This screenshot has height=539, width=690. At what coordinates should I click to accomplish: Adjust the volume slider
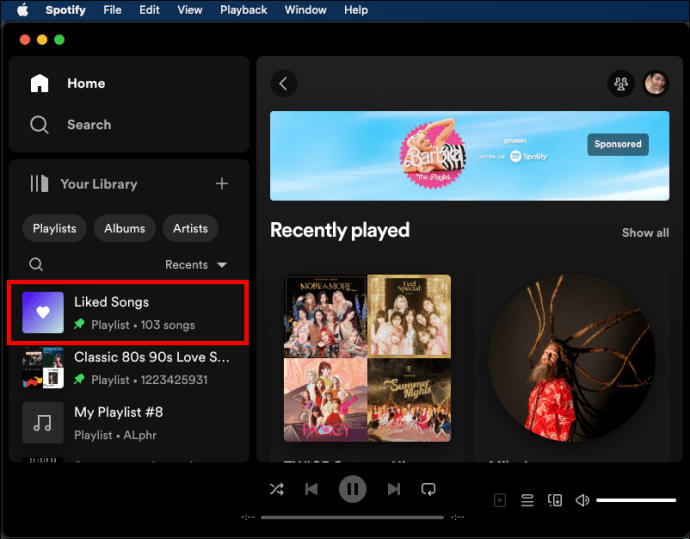pyautogui.click(x=636, y=500)
